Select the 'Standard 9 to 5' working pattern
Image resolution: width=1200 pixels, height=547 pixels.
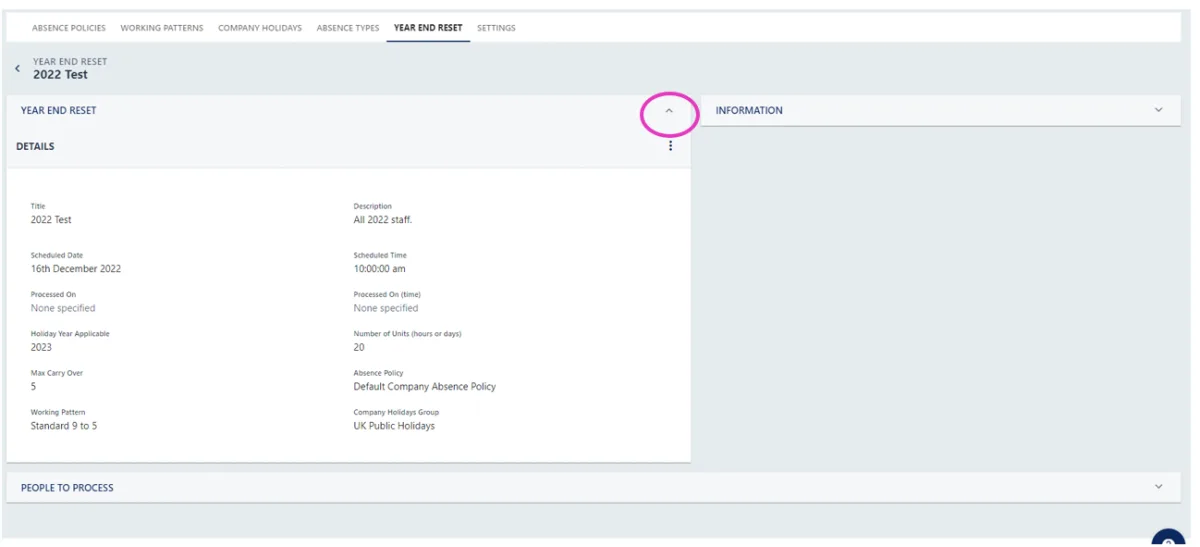coord(64,426)
